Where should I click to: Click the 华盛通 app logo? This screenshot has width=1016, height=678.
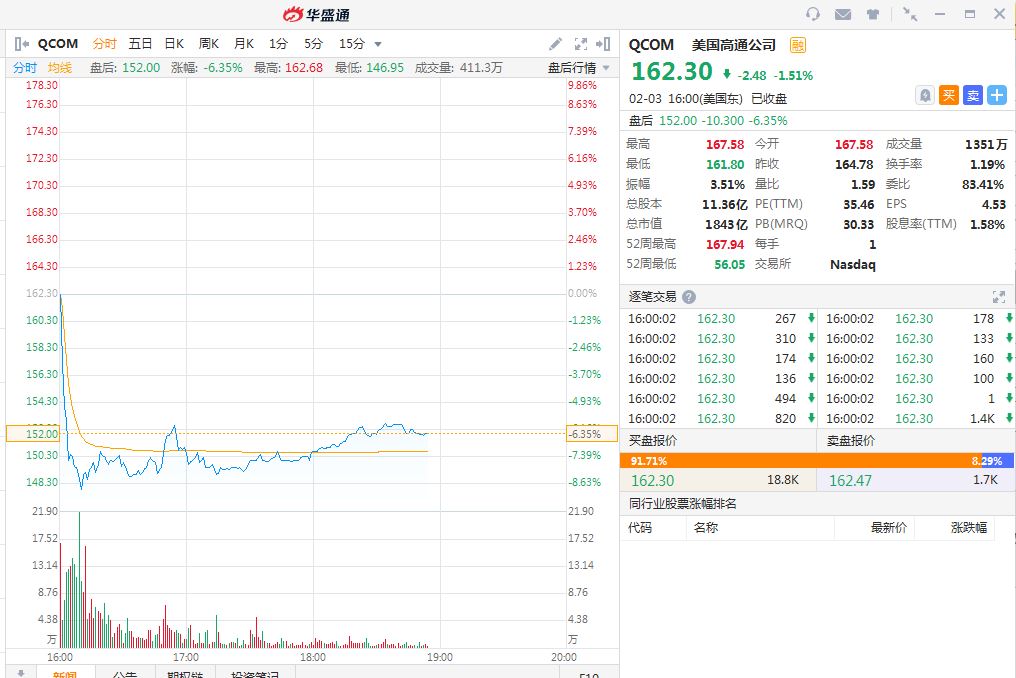(316, 14)
